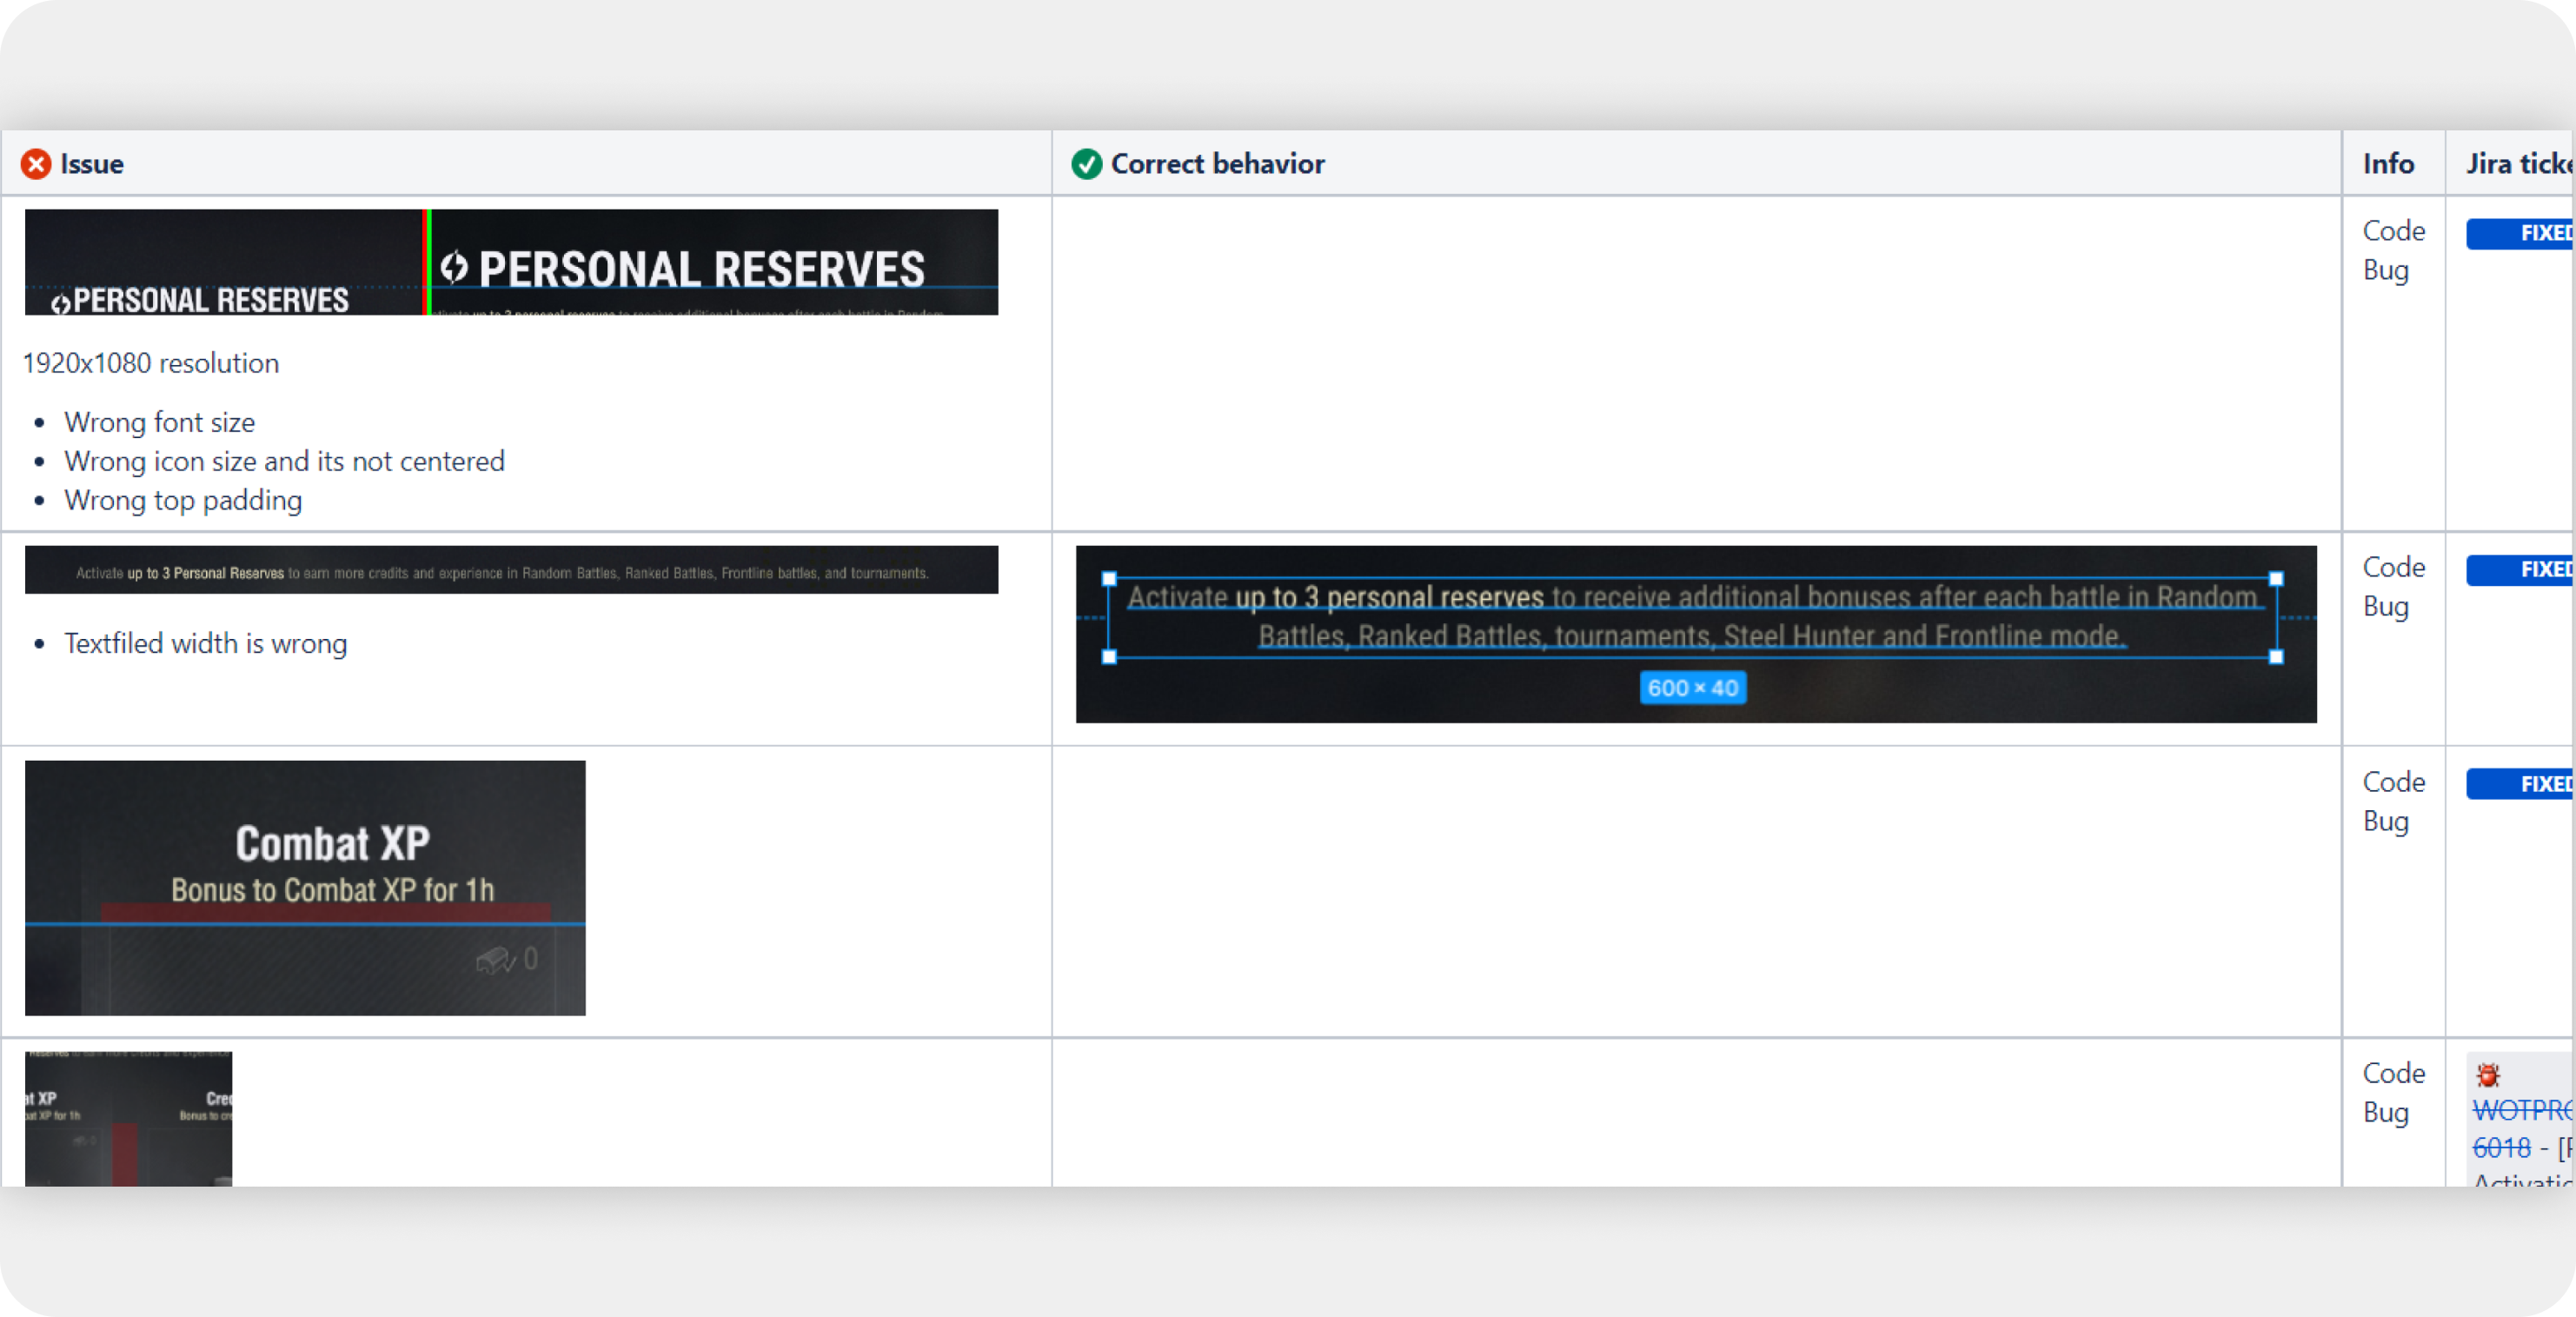
Task: Open the struck-through WOTPRO 6018 ticket link
Action: [2522, 1129]
